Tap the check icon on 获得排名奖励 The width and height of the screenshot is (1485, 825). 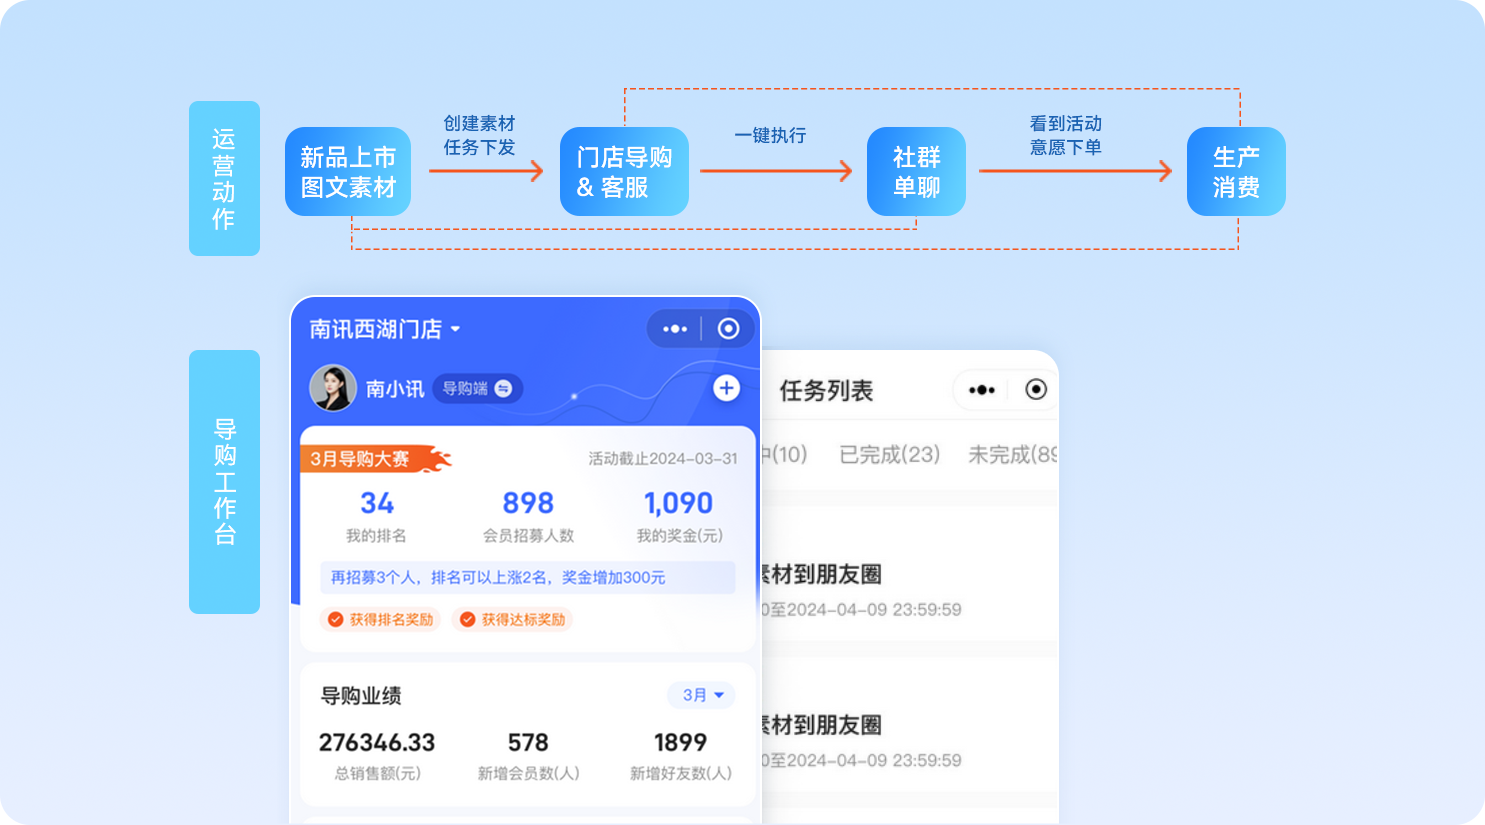pos(336,620)
